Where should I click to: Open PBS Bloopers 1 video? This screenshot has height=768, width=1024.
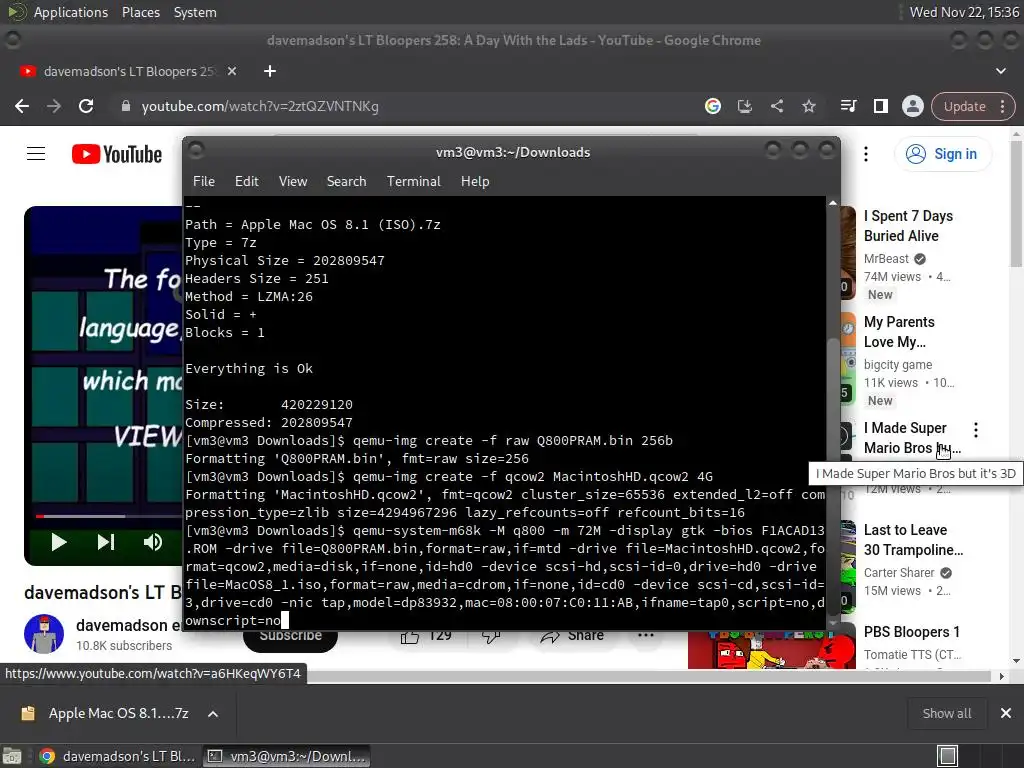(x=911, y=632)
